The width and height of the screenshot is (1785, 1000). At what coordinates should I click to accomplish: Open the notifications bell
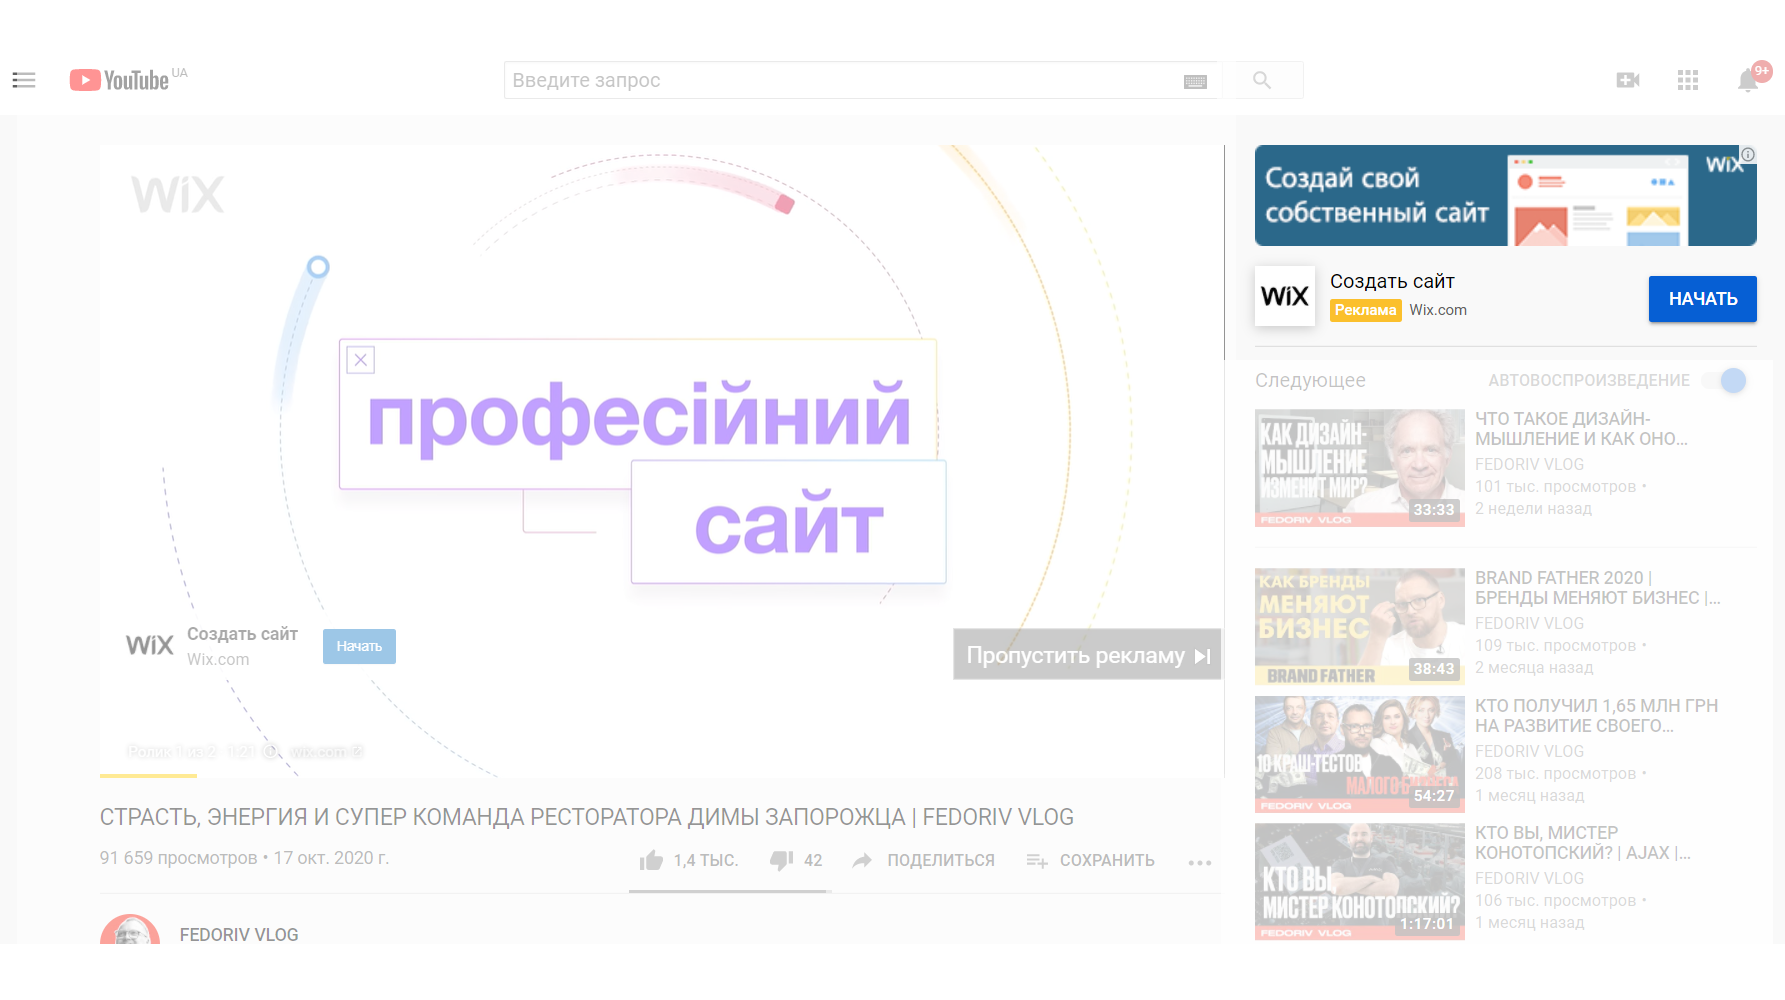pyautogui.click(x=1747, y=81)
